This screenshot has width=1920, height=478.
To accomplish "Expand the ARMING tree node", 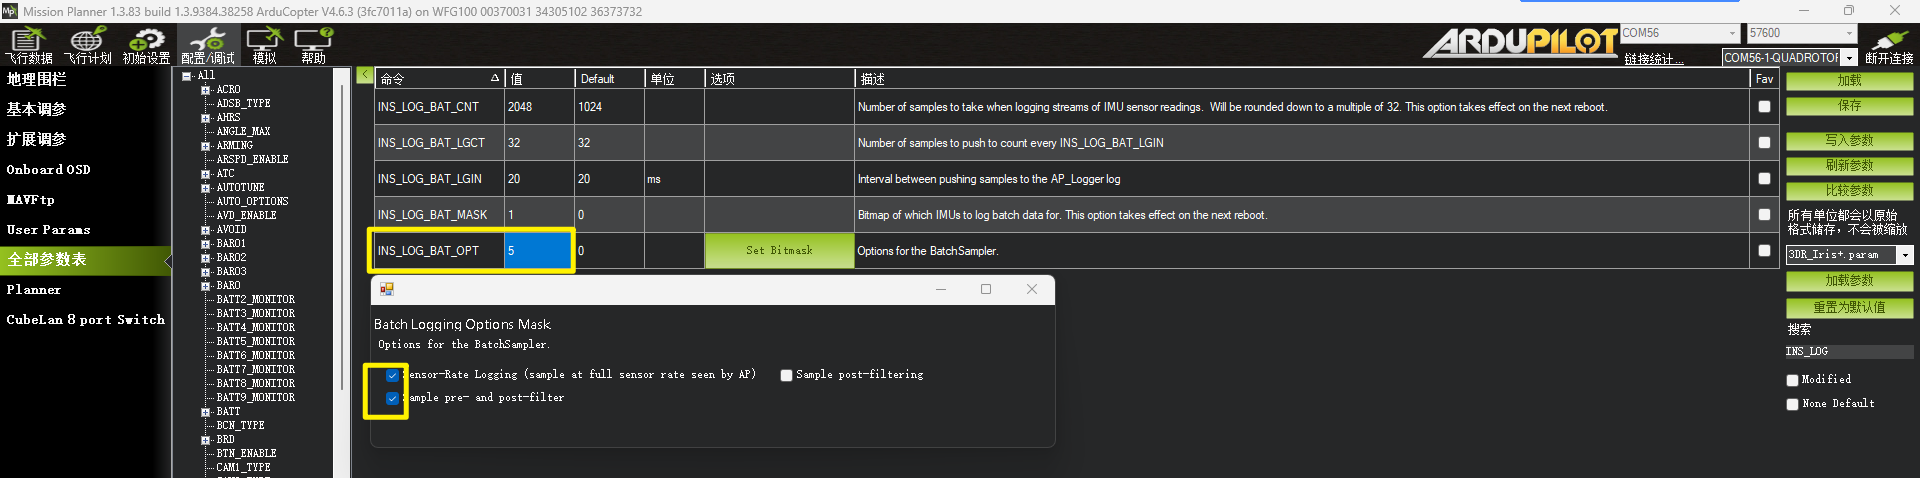I will click(x=205, y=146).
